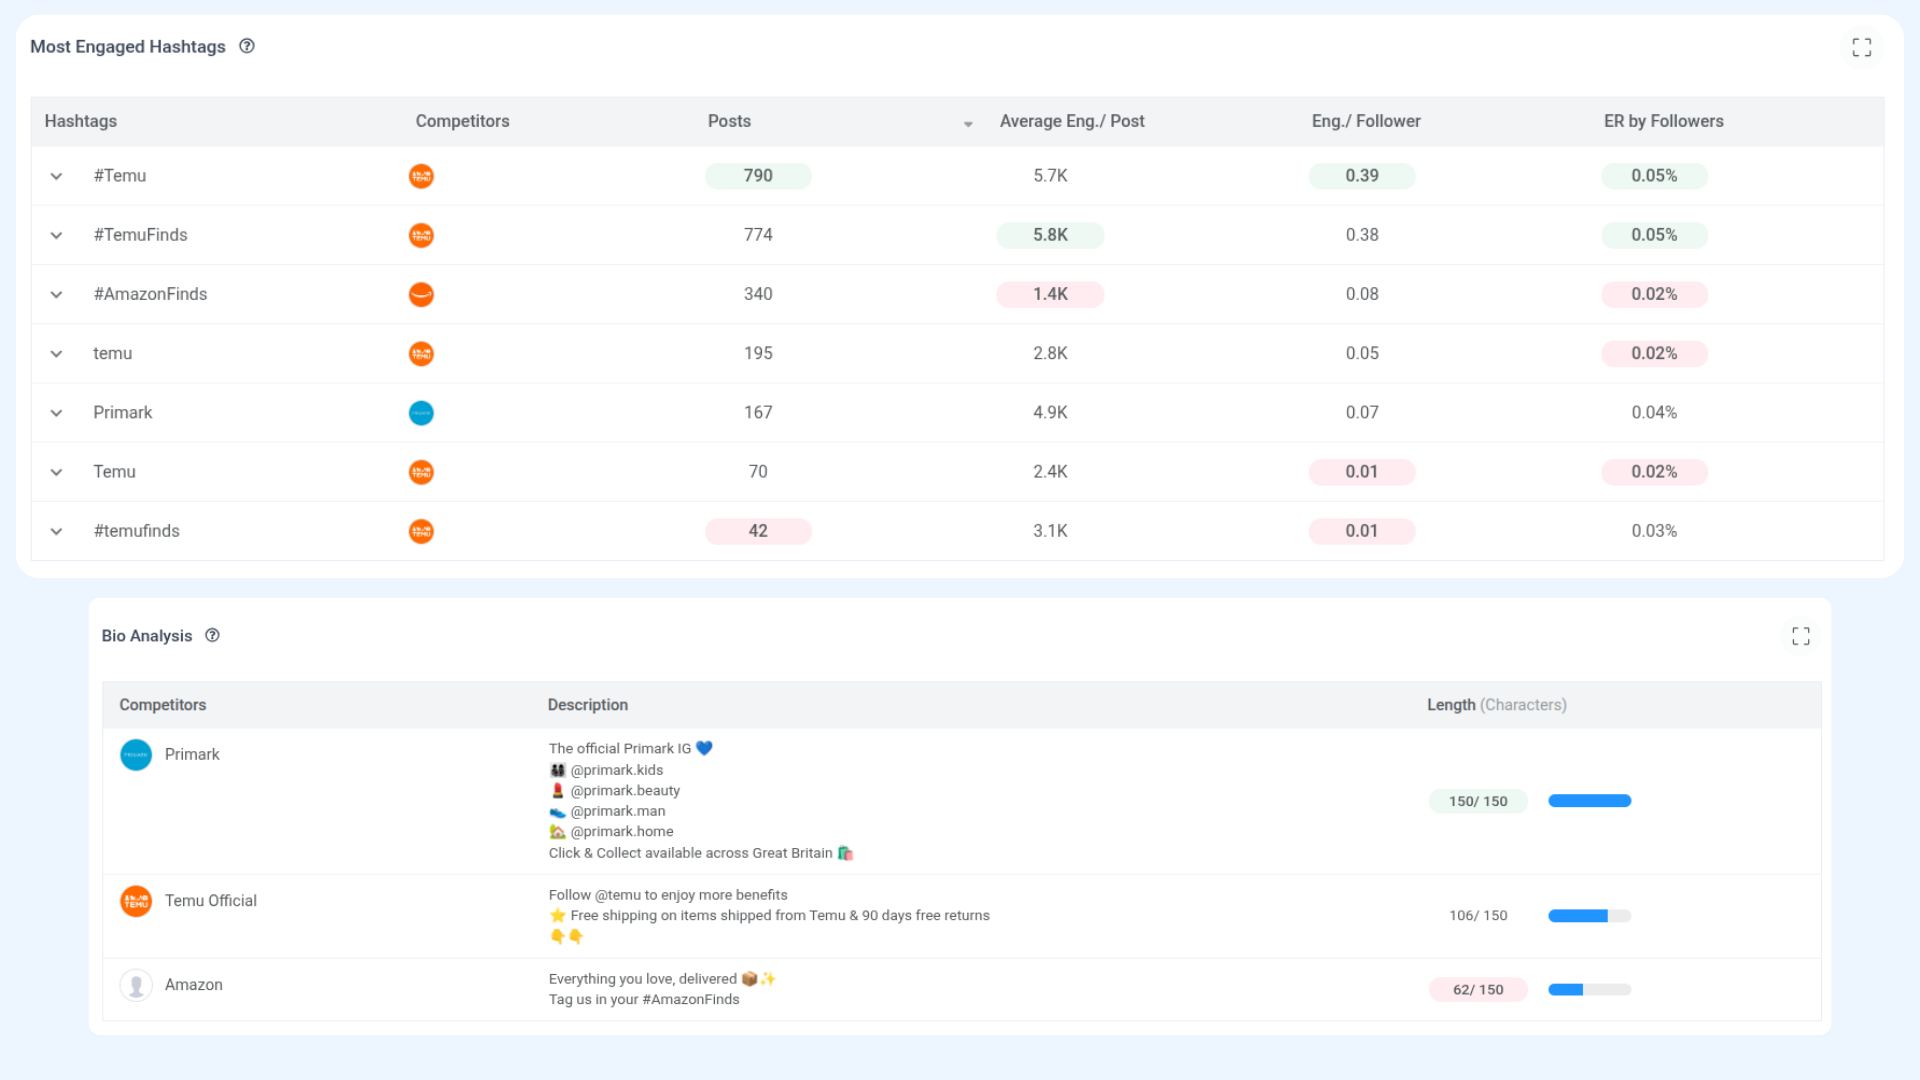Click the Temu Official competitor name
The width and height of the screenshot is (1920, 1080).
tap(211, 900)
